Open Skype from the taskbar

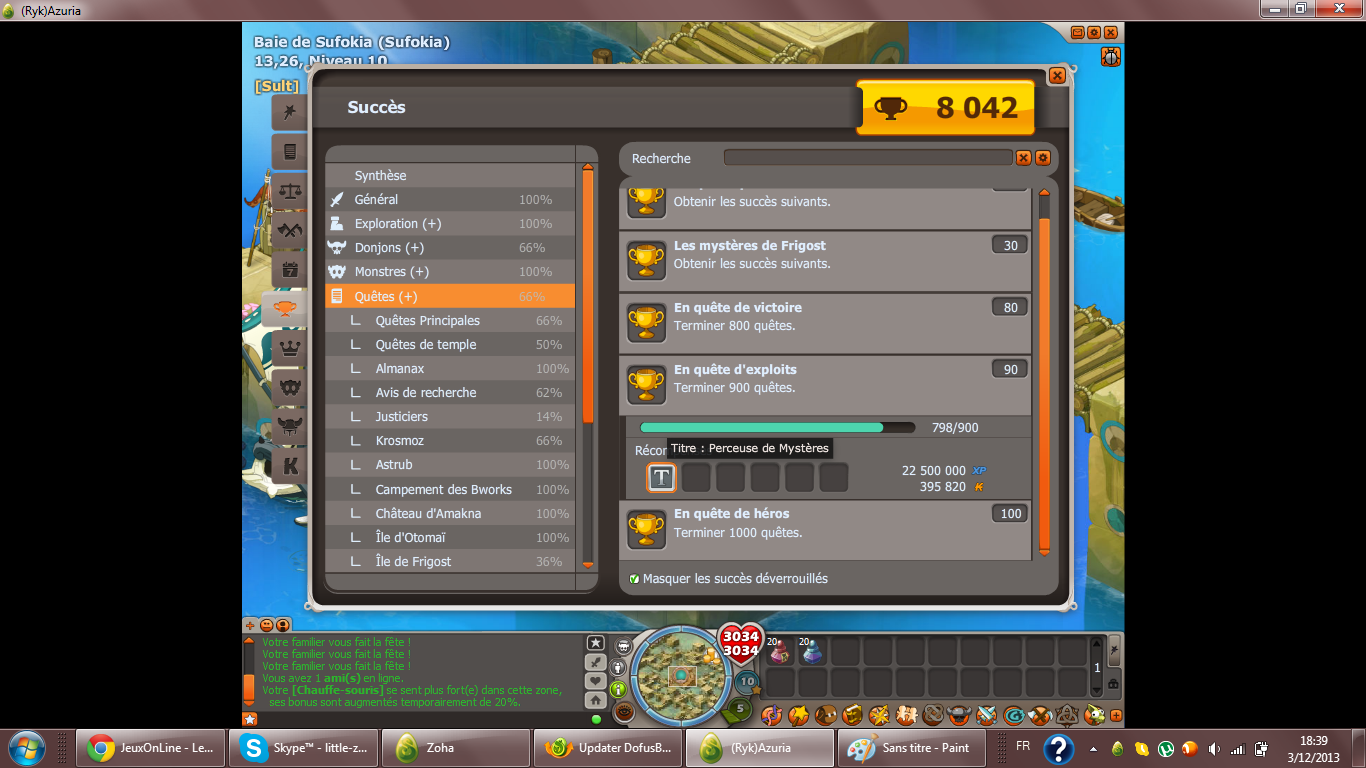[303, 747]
